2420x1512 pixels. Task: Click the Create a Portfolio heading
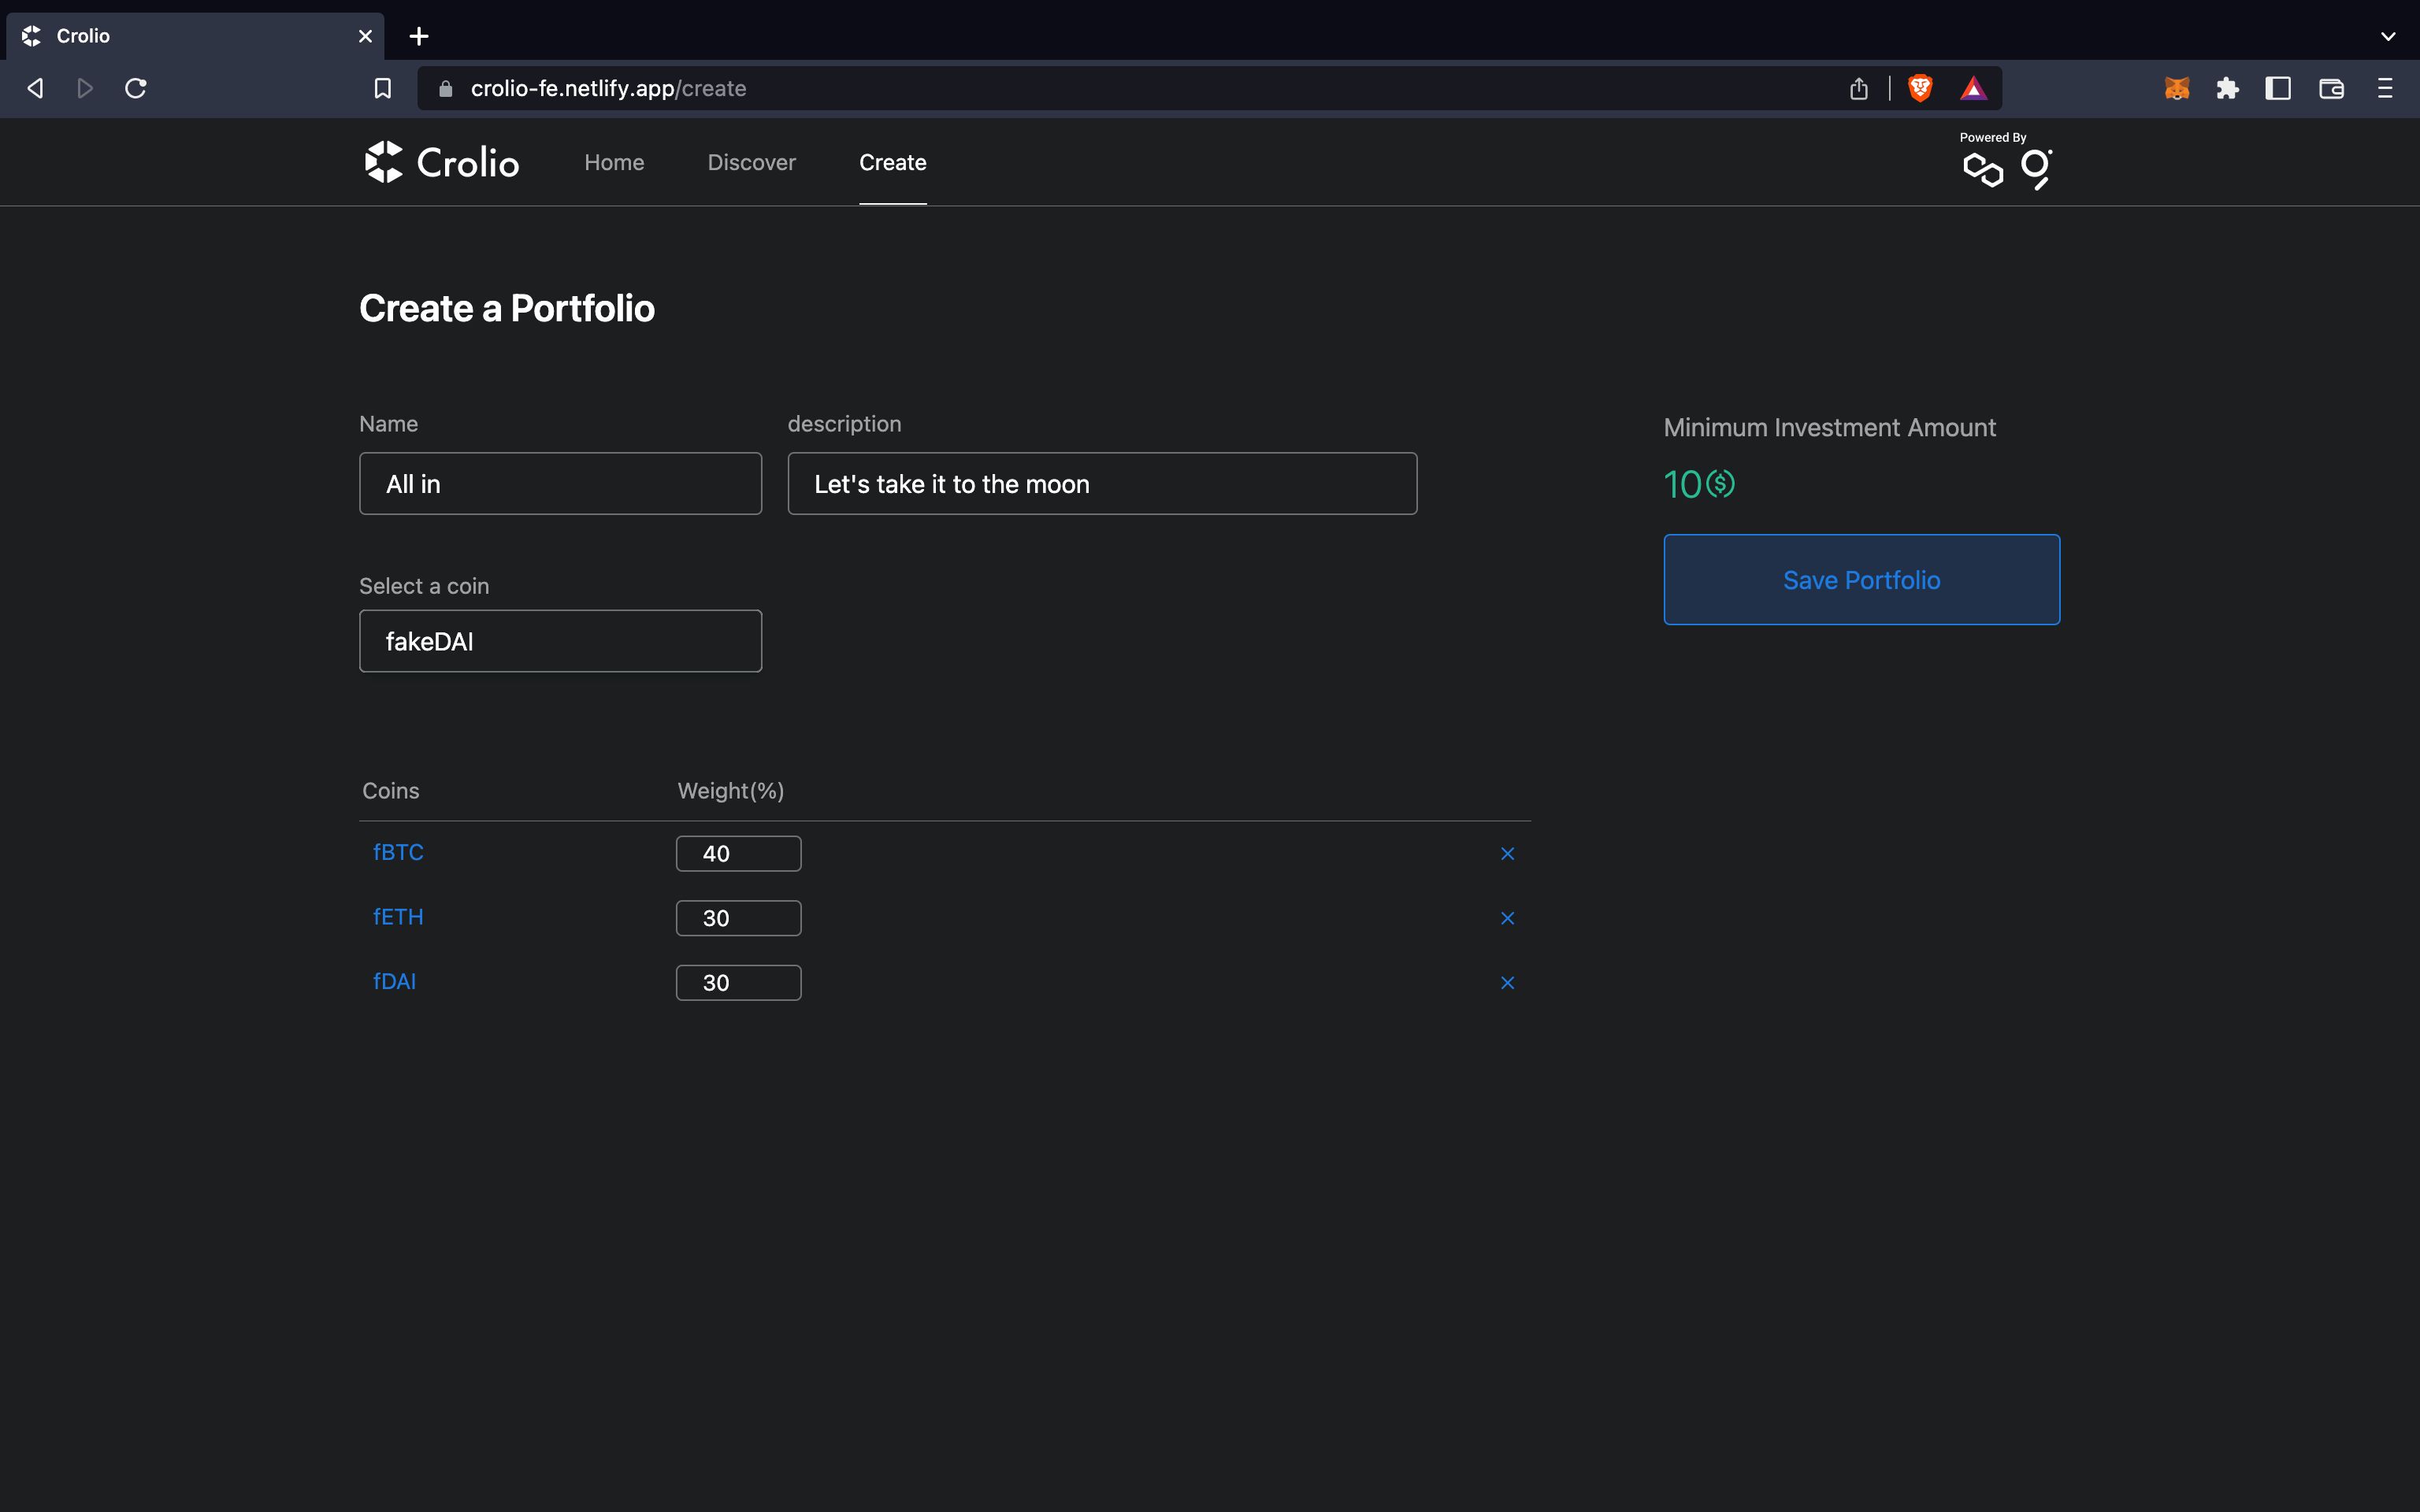pos(507,308)
